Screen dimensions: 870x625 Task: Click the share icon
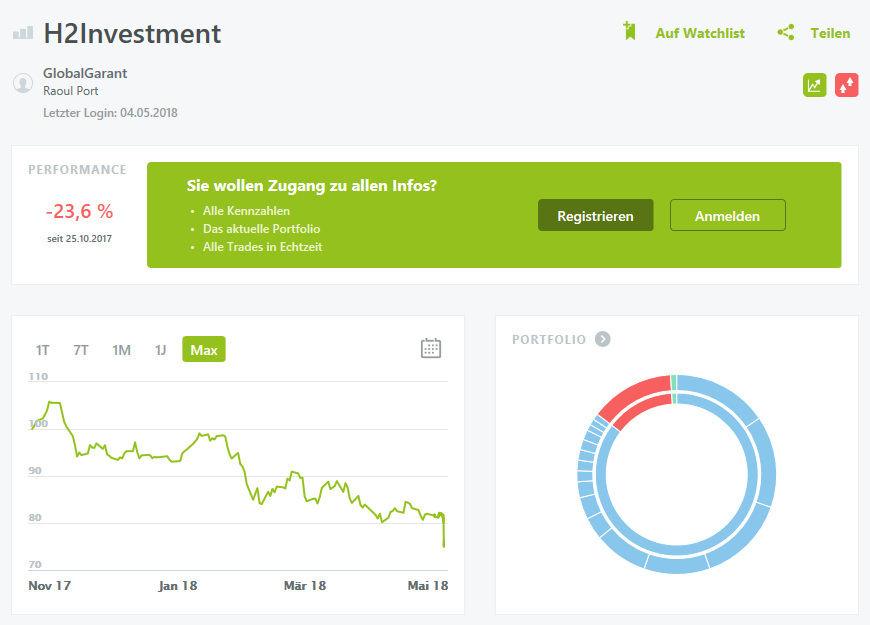pyautogui.click(x=786, y=32)
